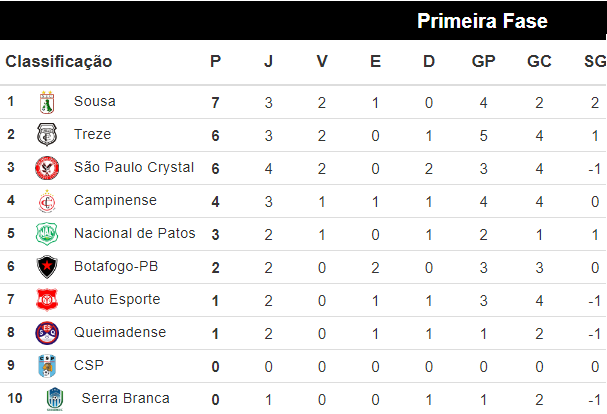Click the CSP club crest

pyautogui.click(x=46, y=366)
